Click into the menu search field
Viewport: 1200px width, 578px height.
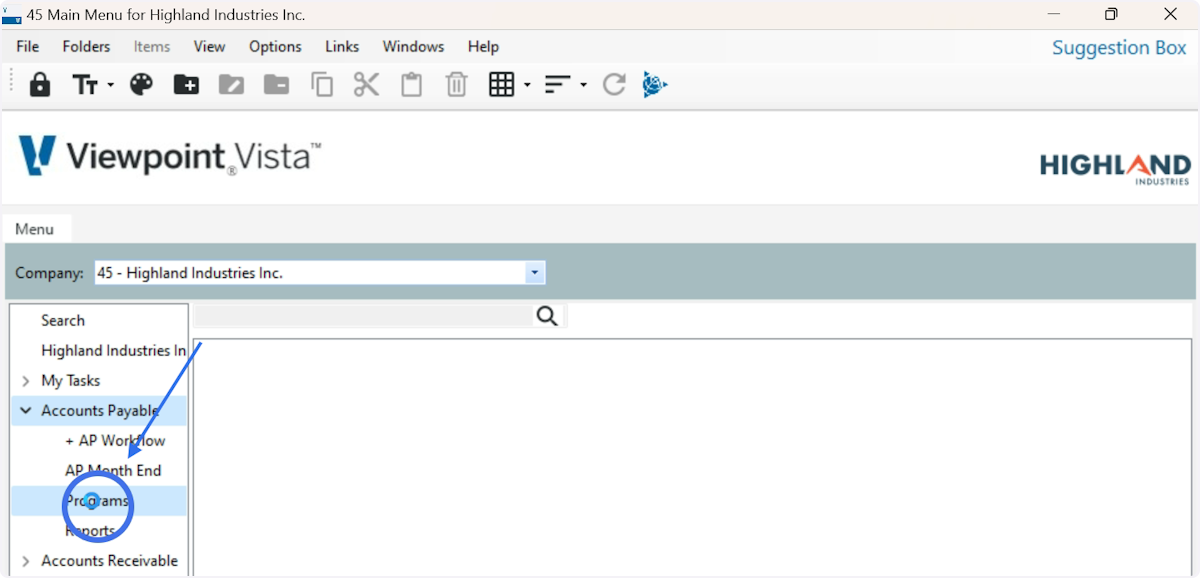pyautogui.click(x=363, y=317)
